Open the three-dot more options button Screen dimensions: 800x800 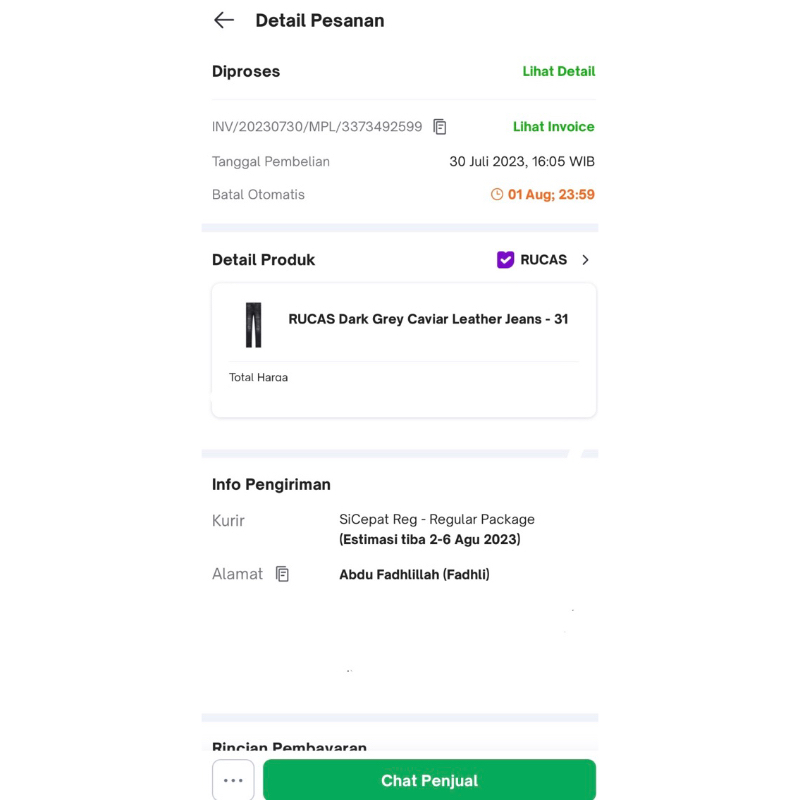(x=233, y=780)
